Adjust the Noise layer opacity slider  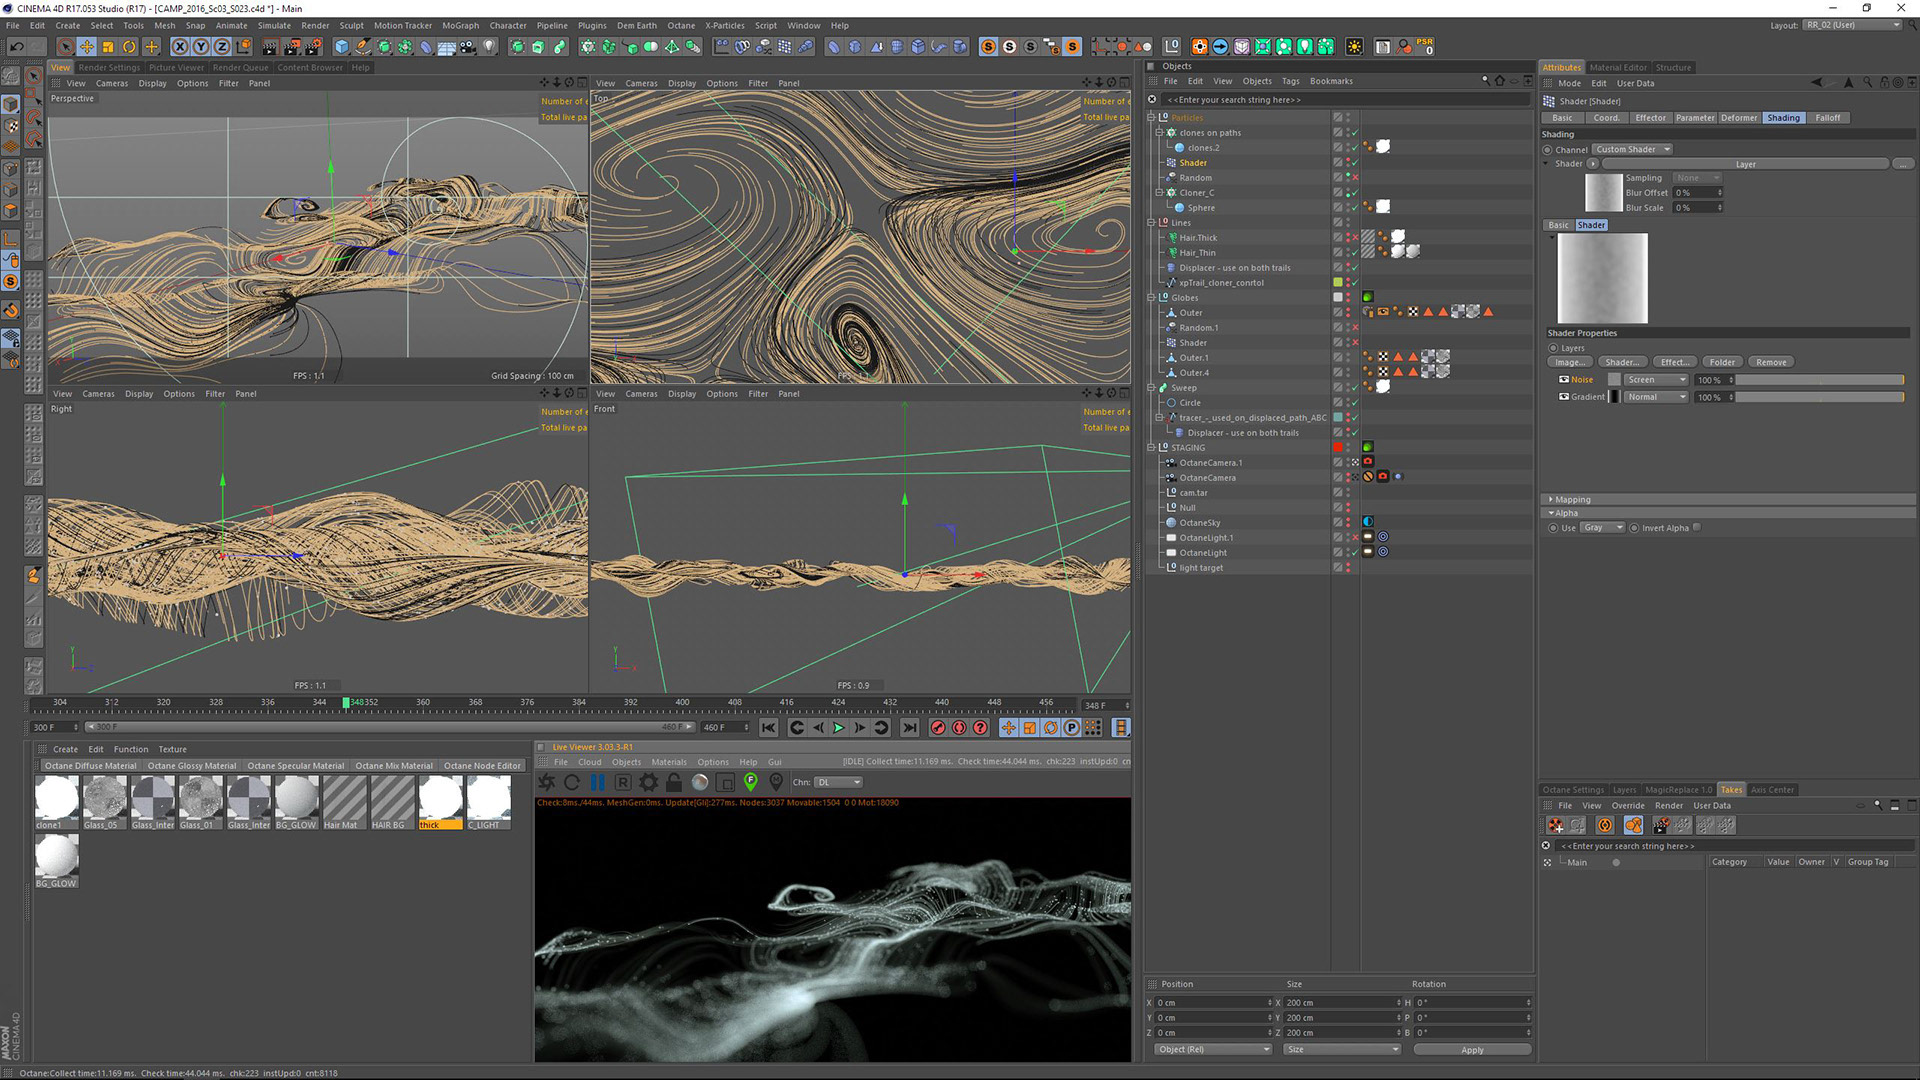point(1820,380)
